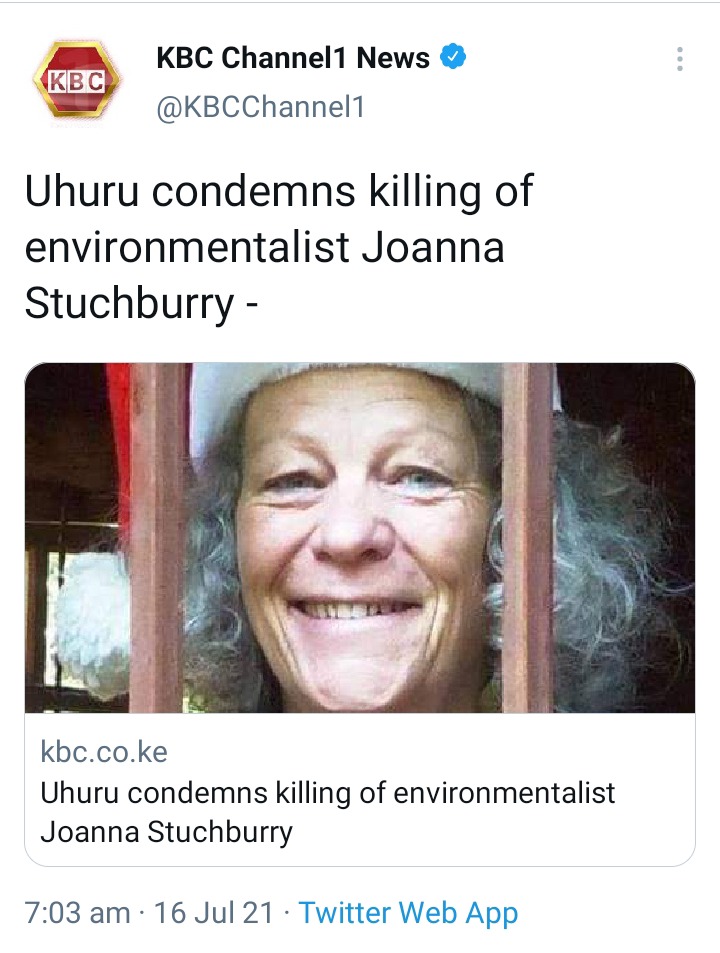Screen dimensions: 720x953
Task: Open the Twitter Web App source link
Action: point(408,912)
